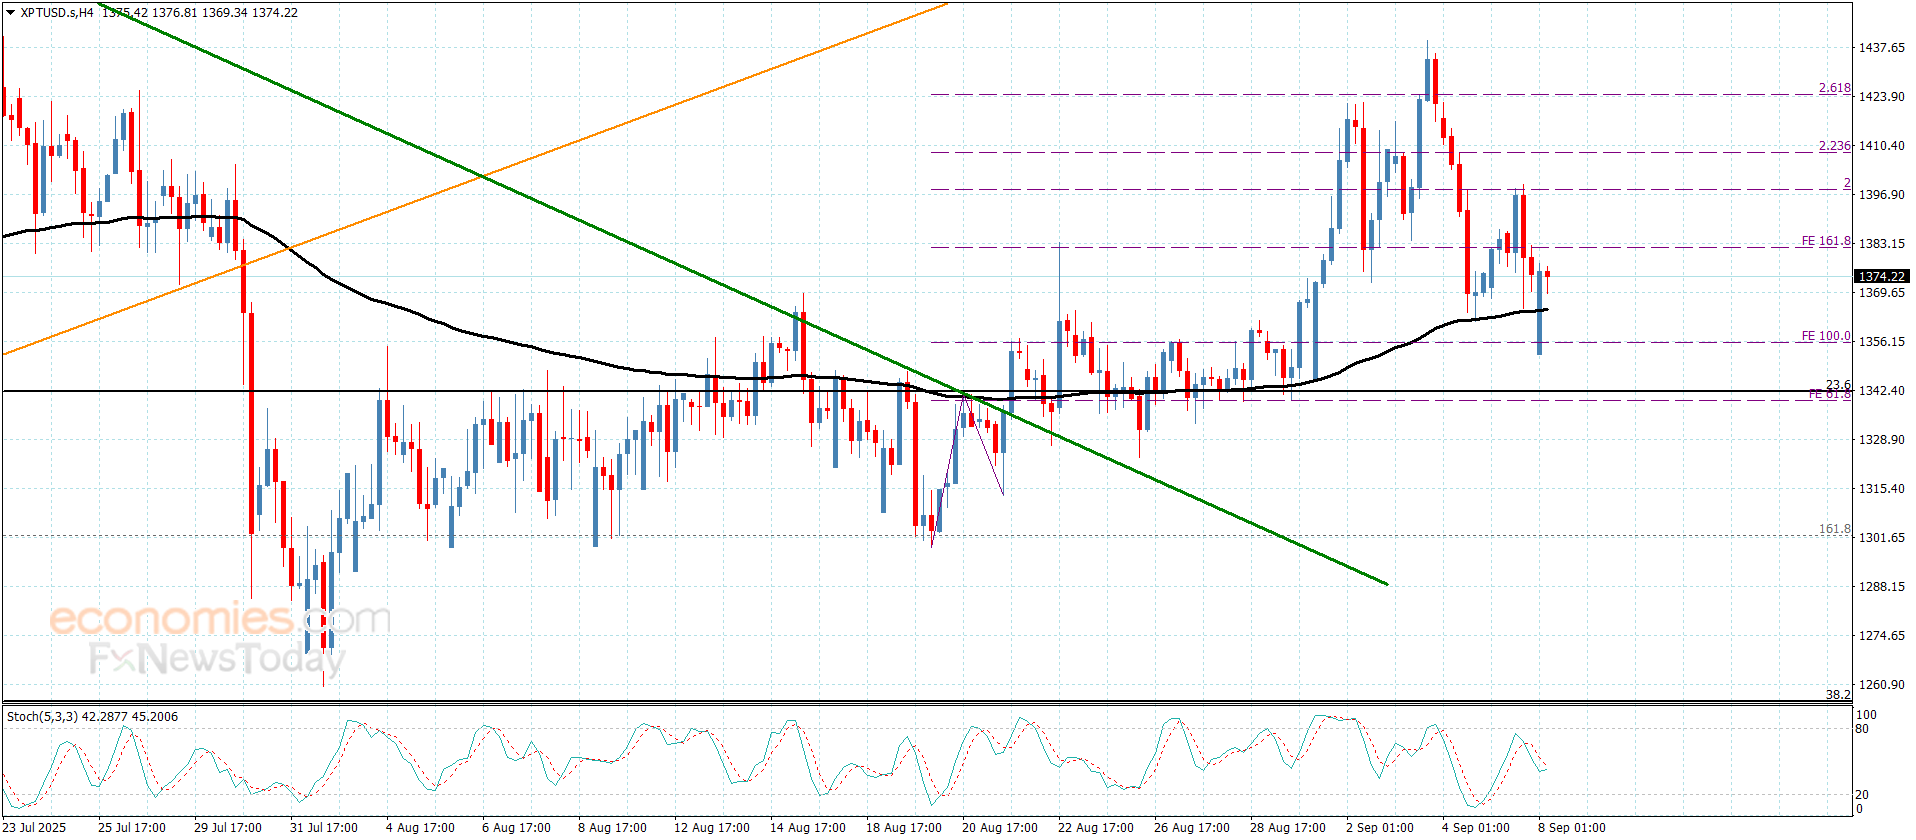Select the 2.236 Fibonacci level label

1834,146
